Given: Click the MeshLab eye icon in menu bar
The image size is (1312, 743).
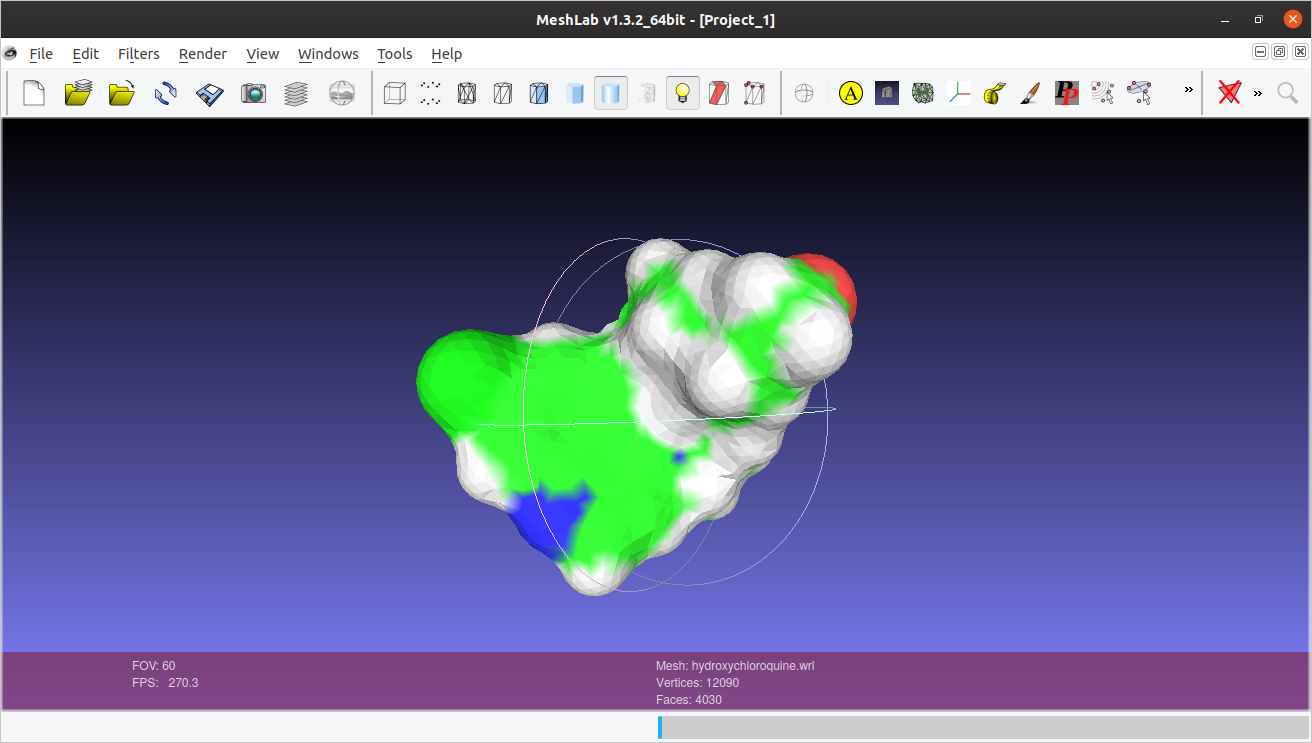Looking at the screenshot, I should [10, 53].
